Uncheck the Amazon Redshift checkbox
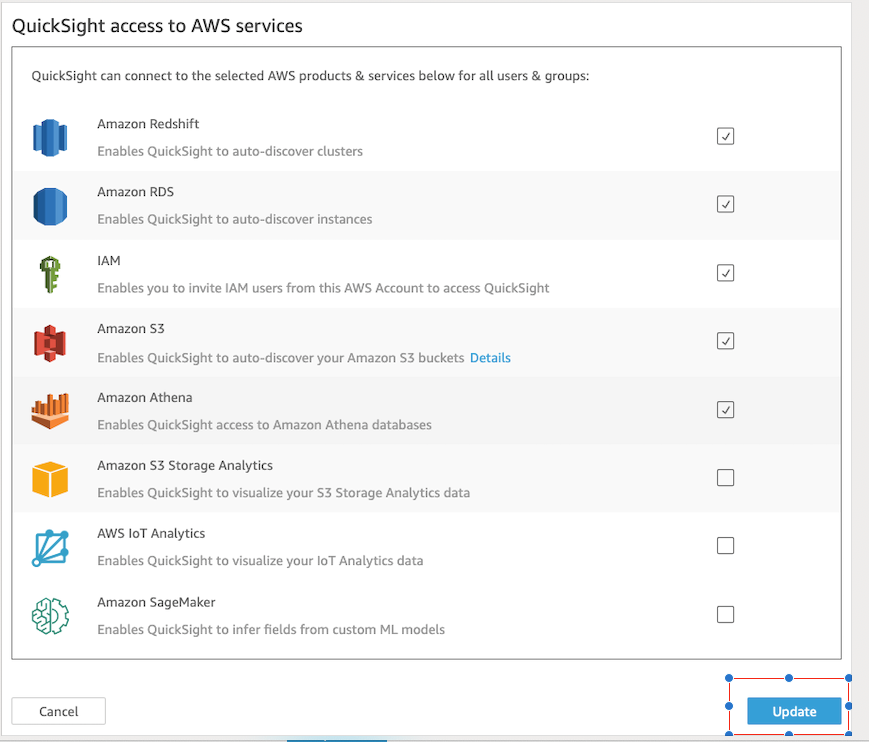The image size is (869, 742). click(x=726, y=136)
